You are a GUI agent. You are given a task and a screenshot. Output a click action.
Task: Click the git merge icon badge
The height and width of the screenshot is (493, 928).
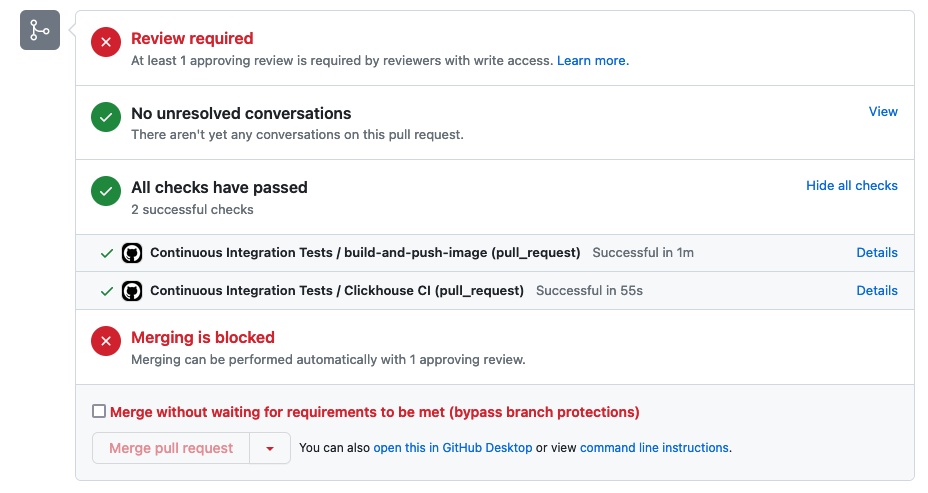(40, 30)
